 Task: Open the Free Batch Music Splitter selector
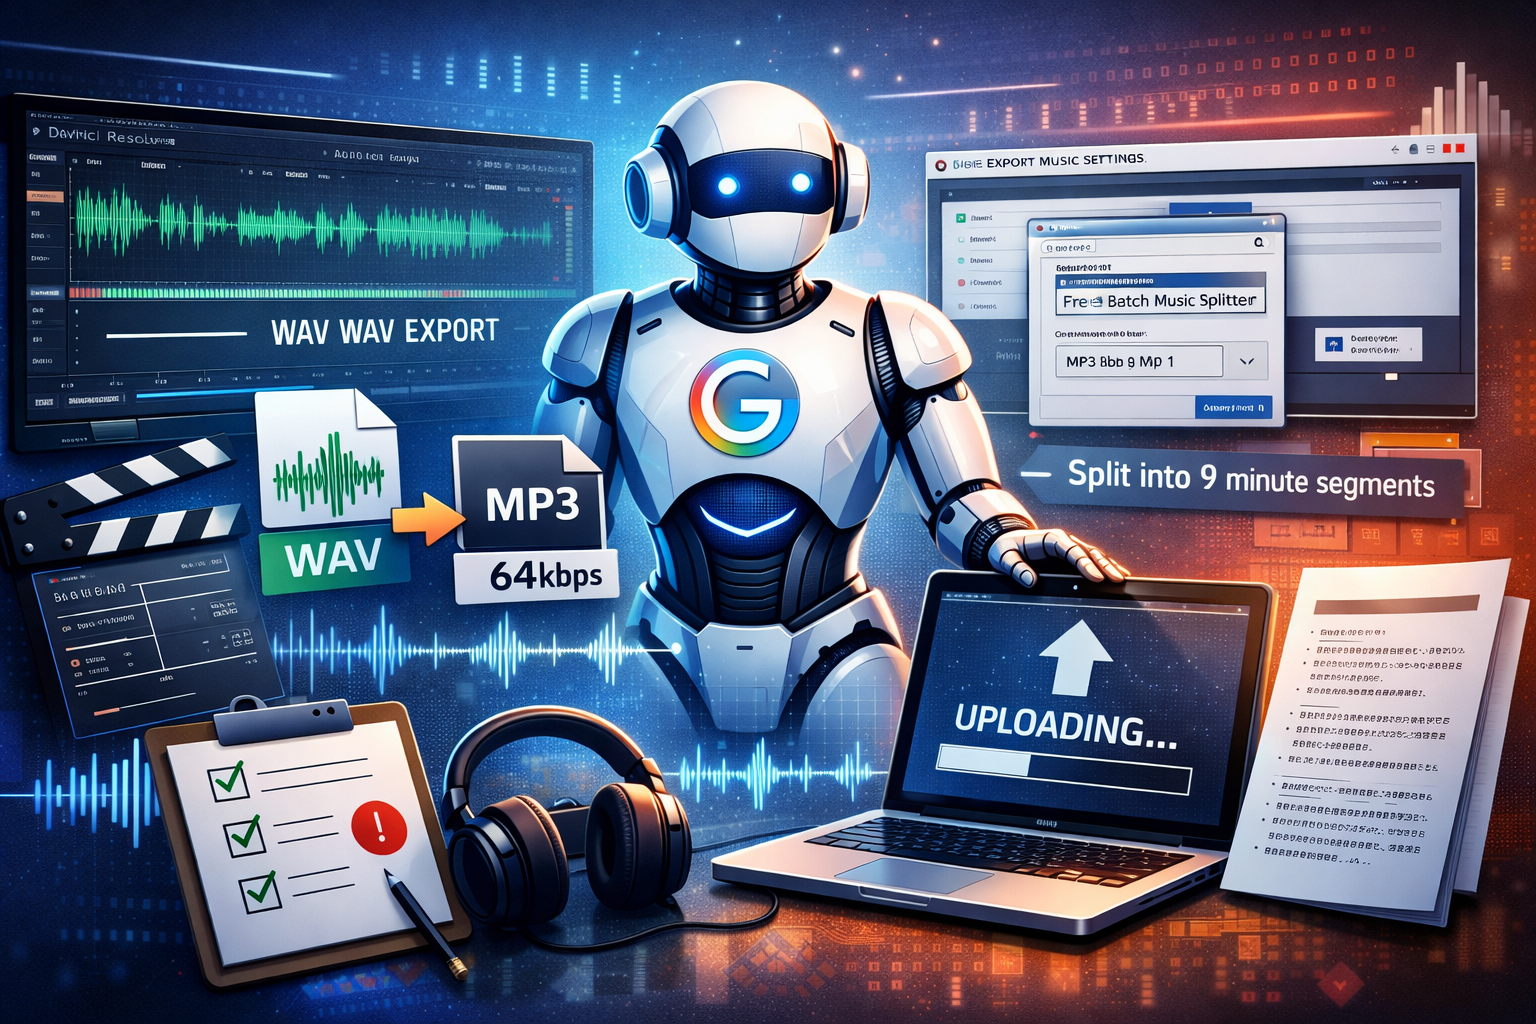click(x=1159, y=301)
